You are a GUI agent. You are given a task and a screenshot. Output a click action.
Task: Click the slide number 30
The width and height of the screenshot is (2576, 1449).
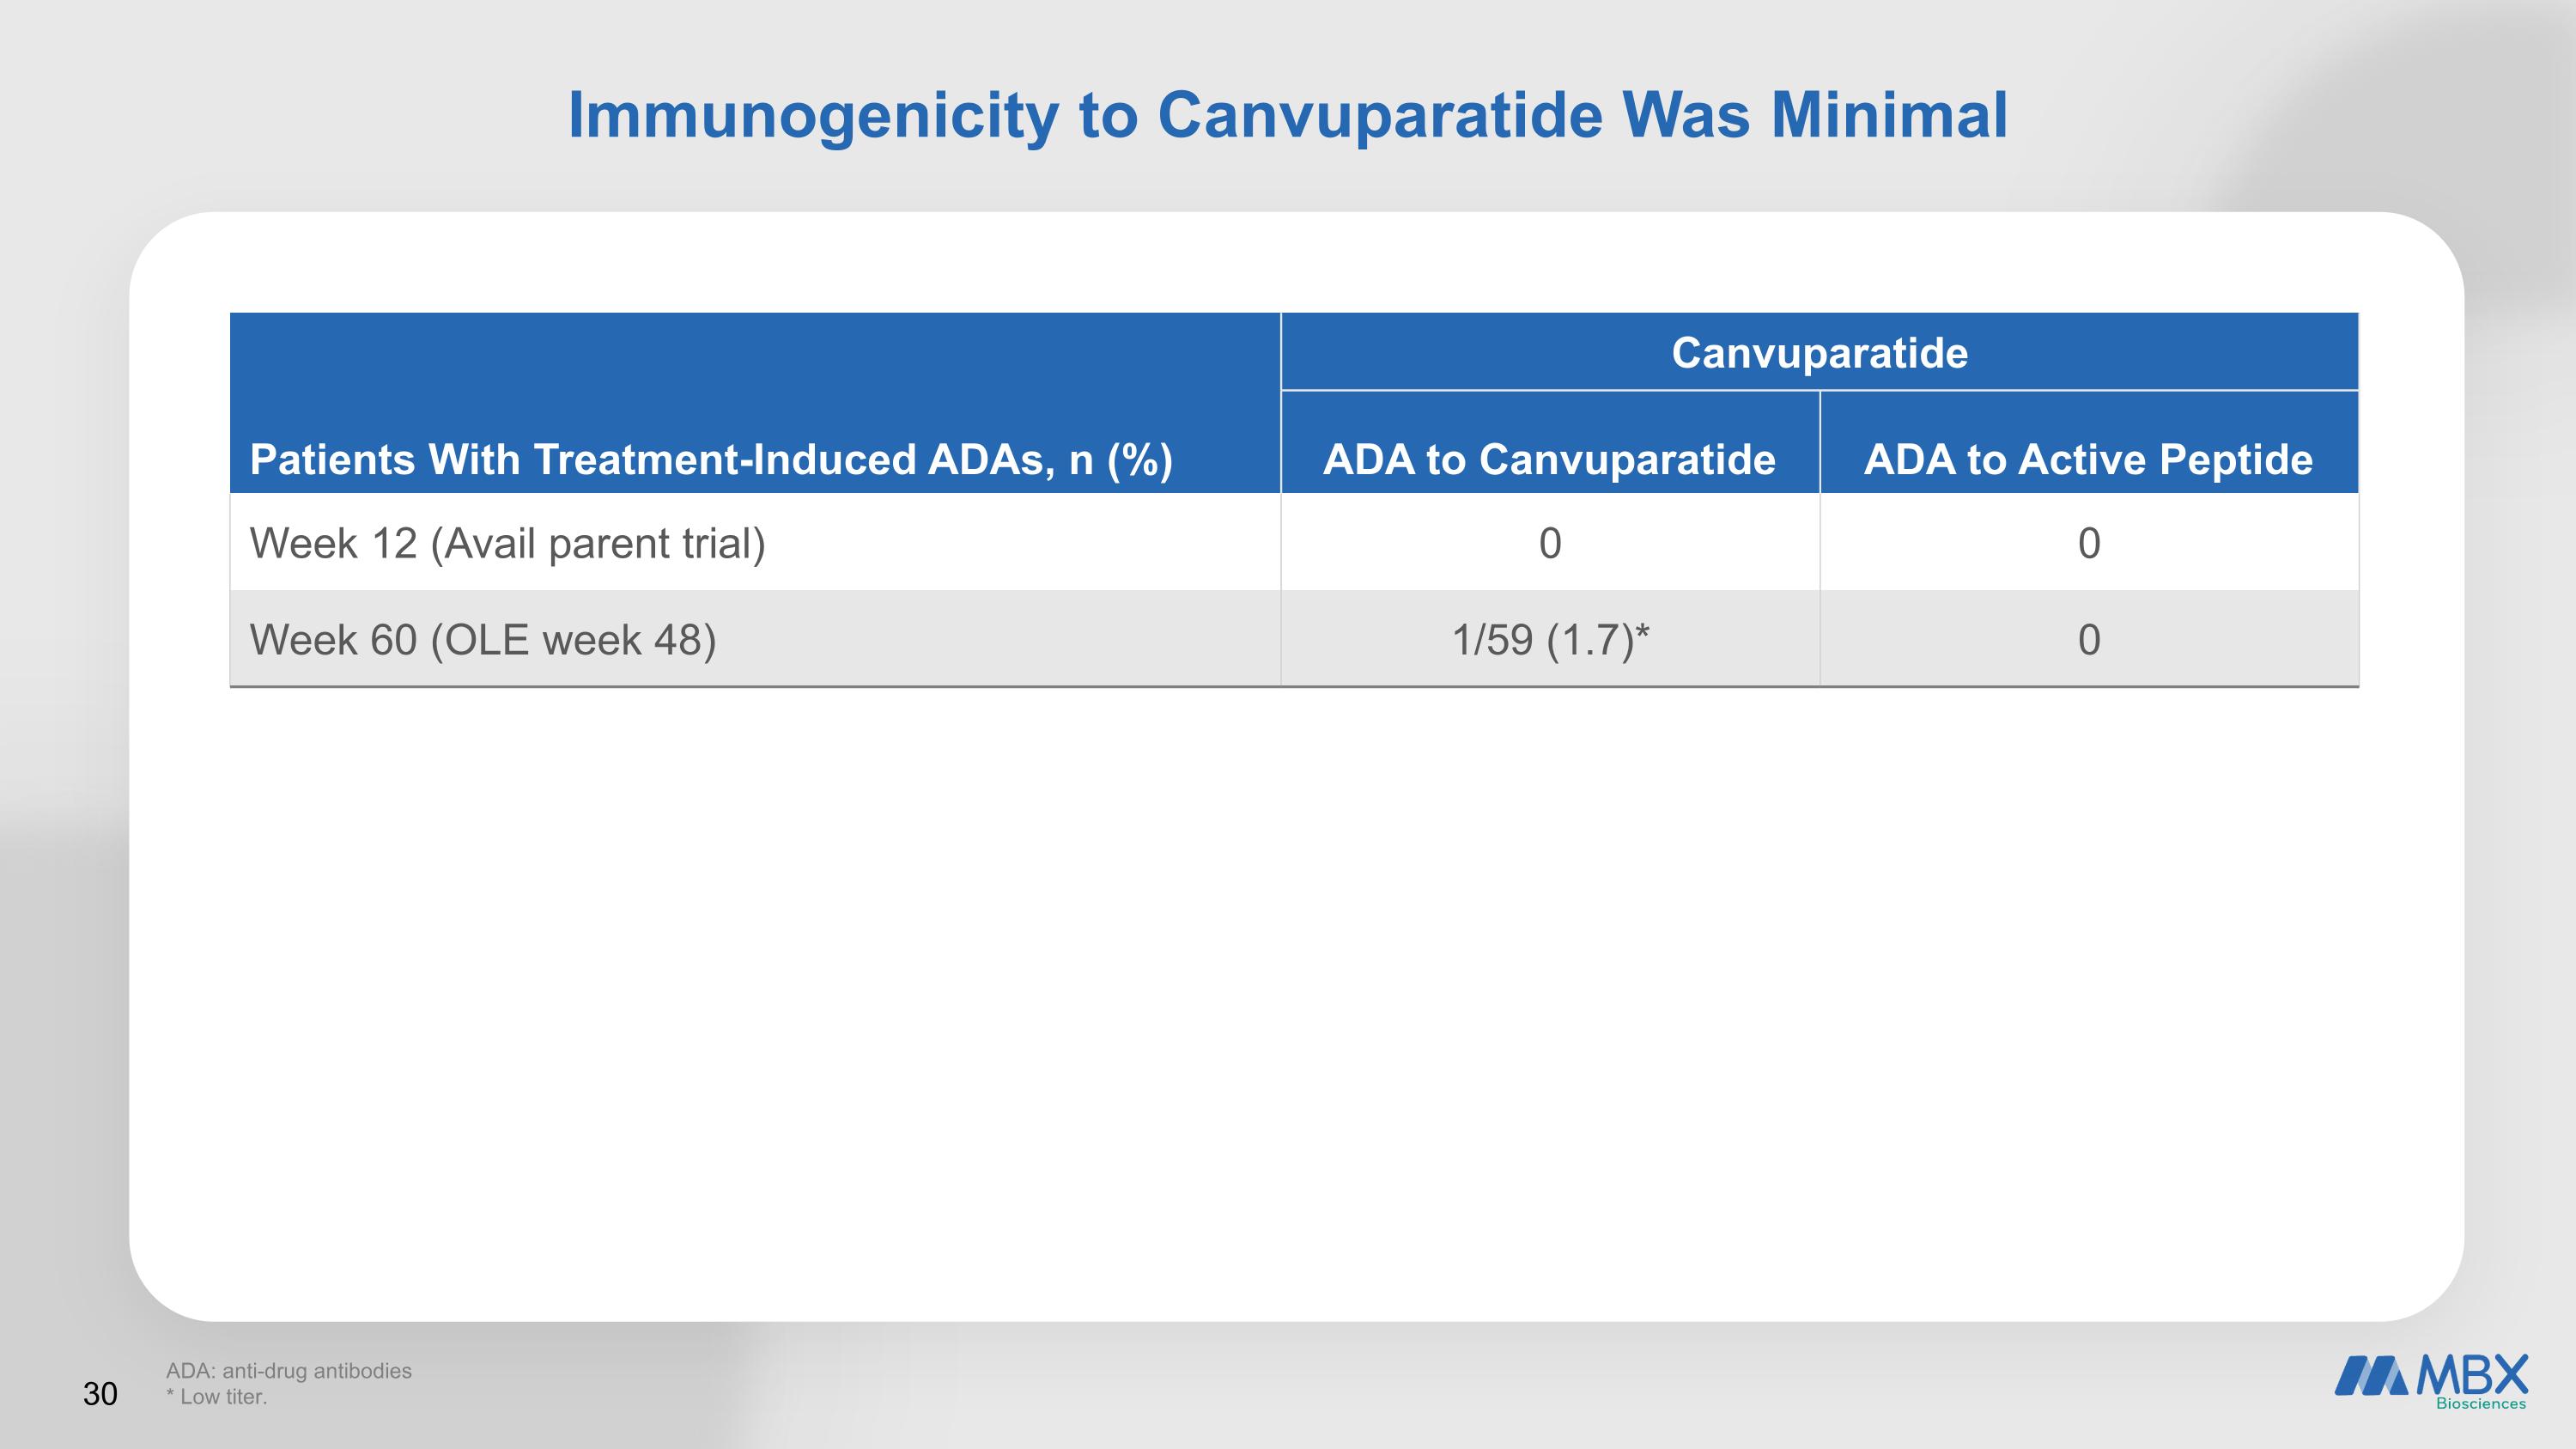(x=100, y=1394)
